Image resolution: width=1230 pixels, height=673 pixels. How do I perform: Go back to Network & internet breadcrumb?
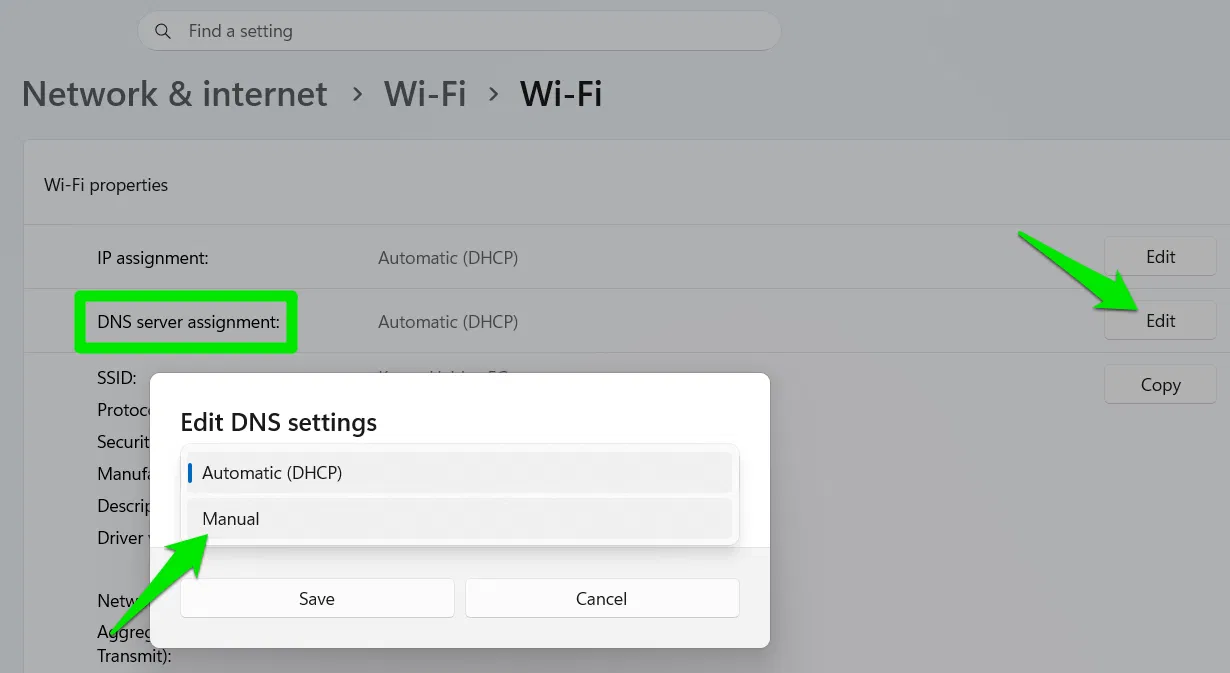pyautogui.click(x=175, y=95)
